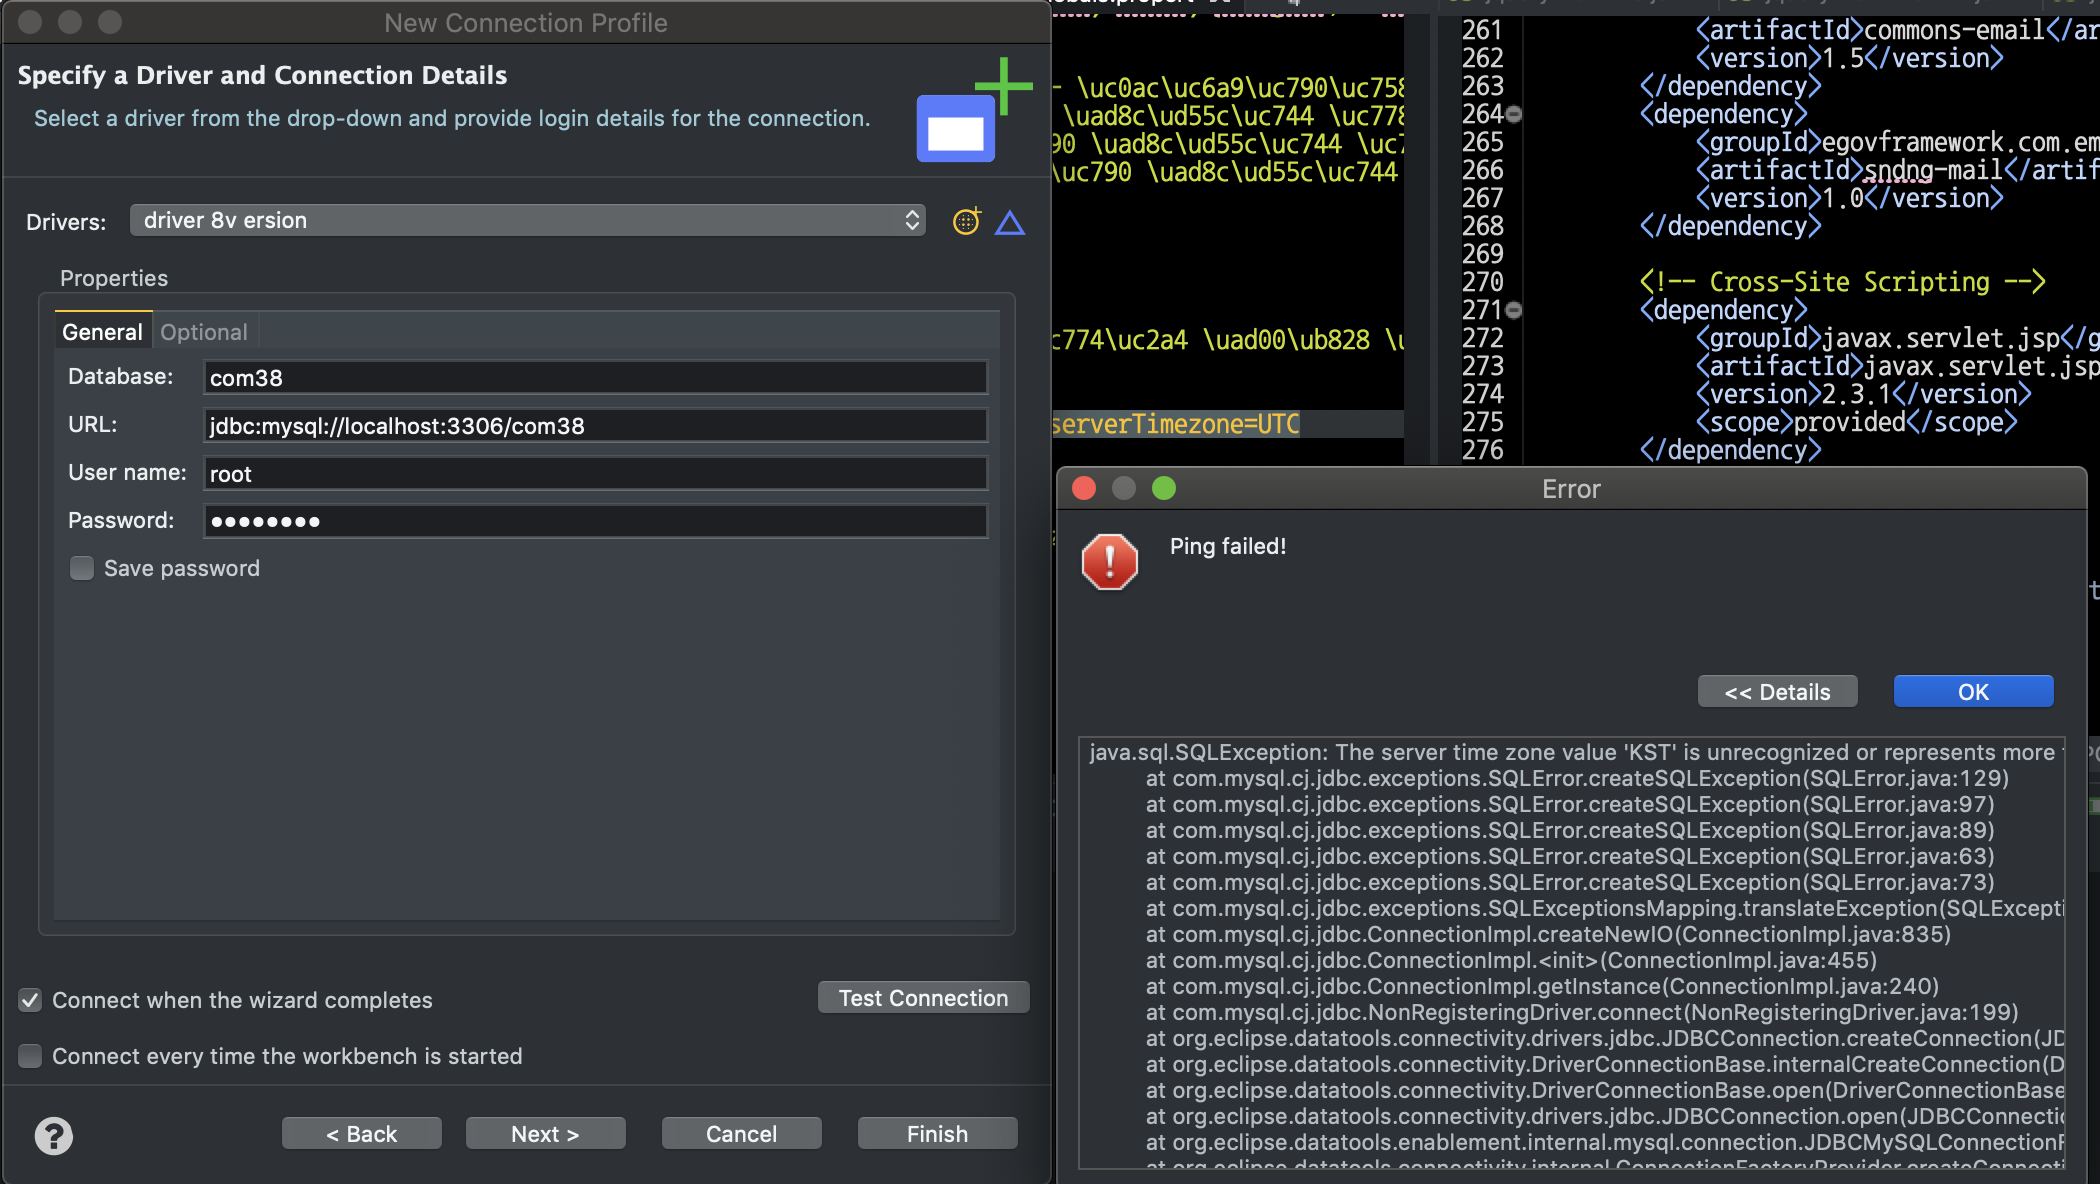
Task: Click the Password input field
Action: [595, 521]
